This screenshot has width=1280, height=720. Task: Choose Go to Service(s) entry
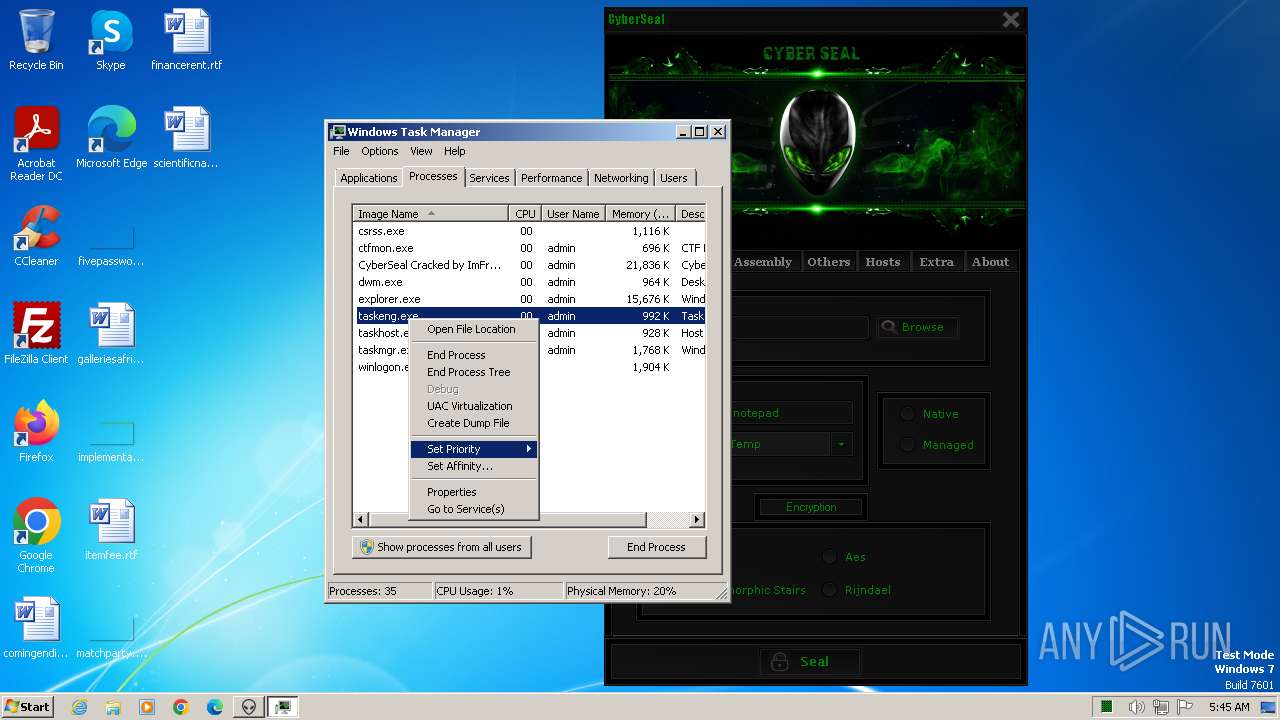(x=474, y=509)
